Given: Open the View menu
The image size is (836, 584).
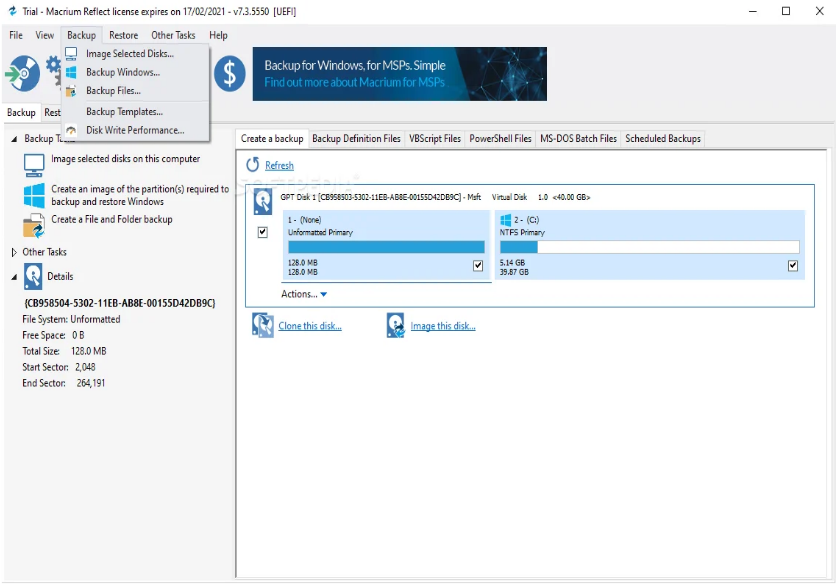Looking at the screenshot, I should point(45,35).
